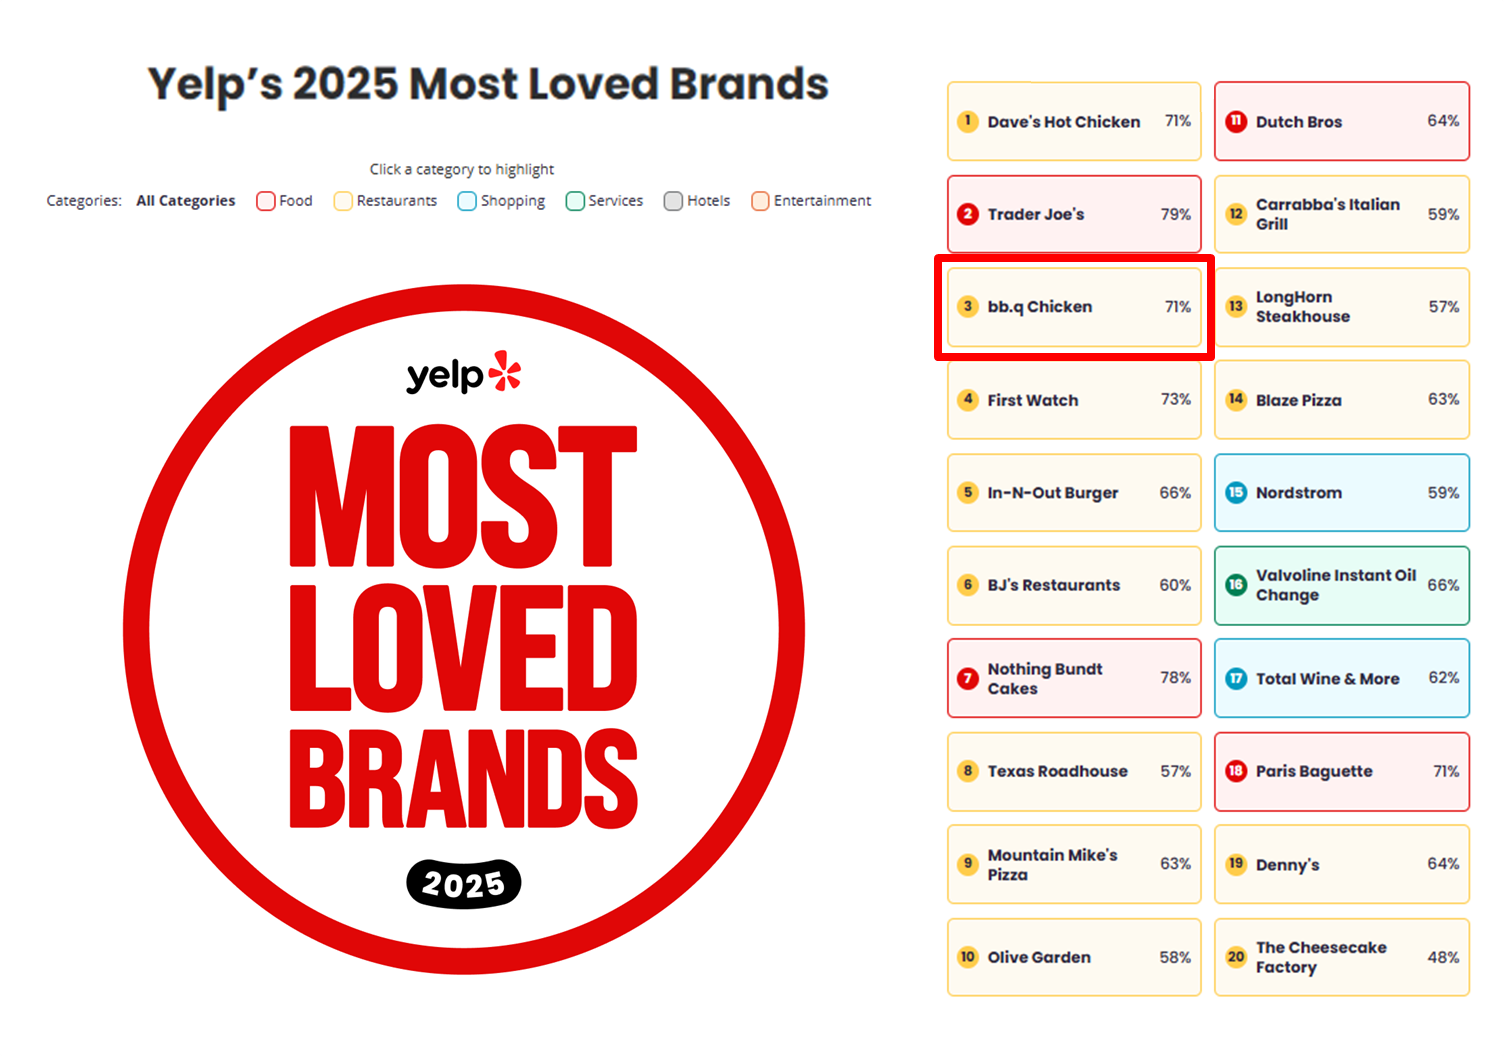
Task: Open the Nothing Bundt Cakes card
Action: (x=1074, y=678)
